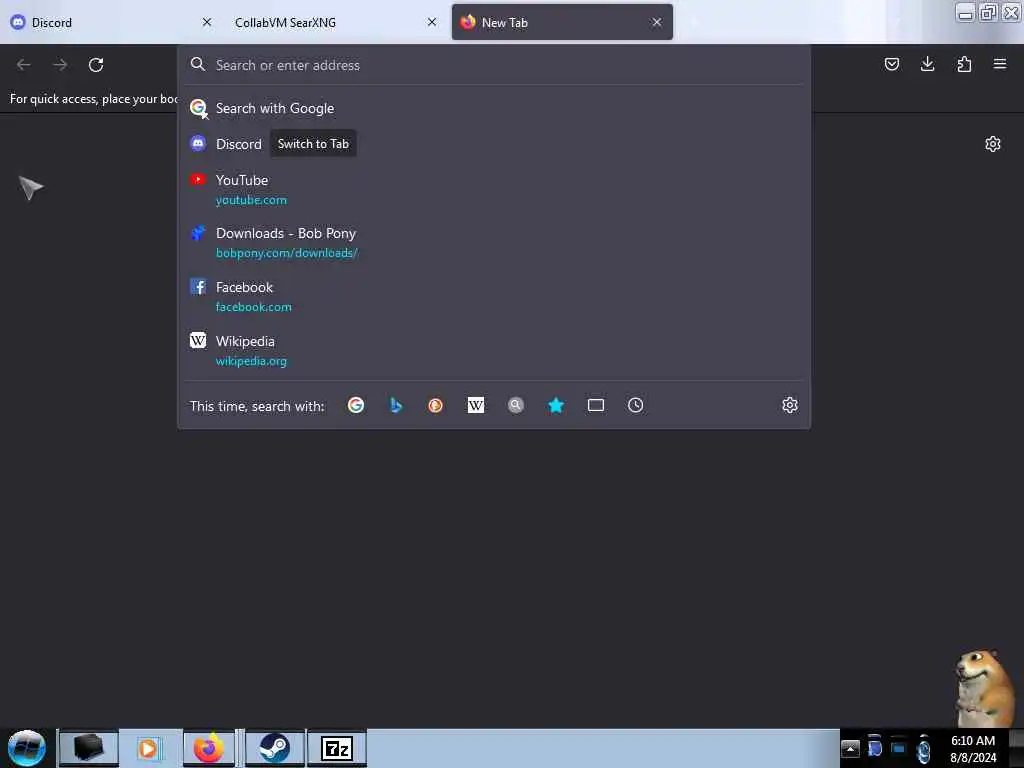Open wikipedia.org link
Screen dimensions: 1024x768
pos(251,361)
